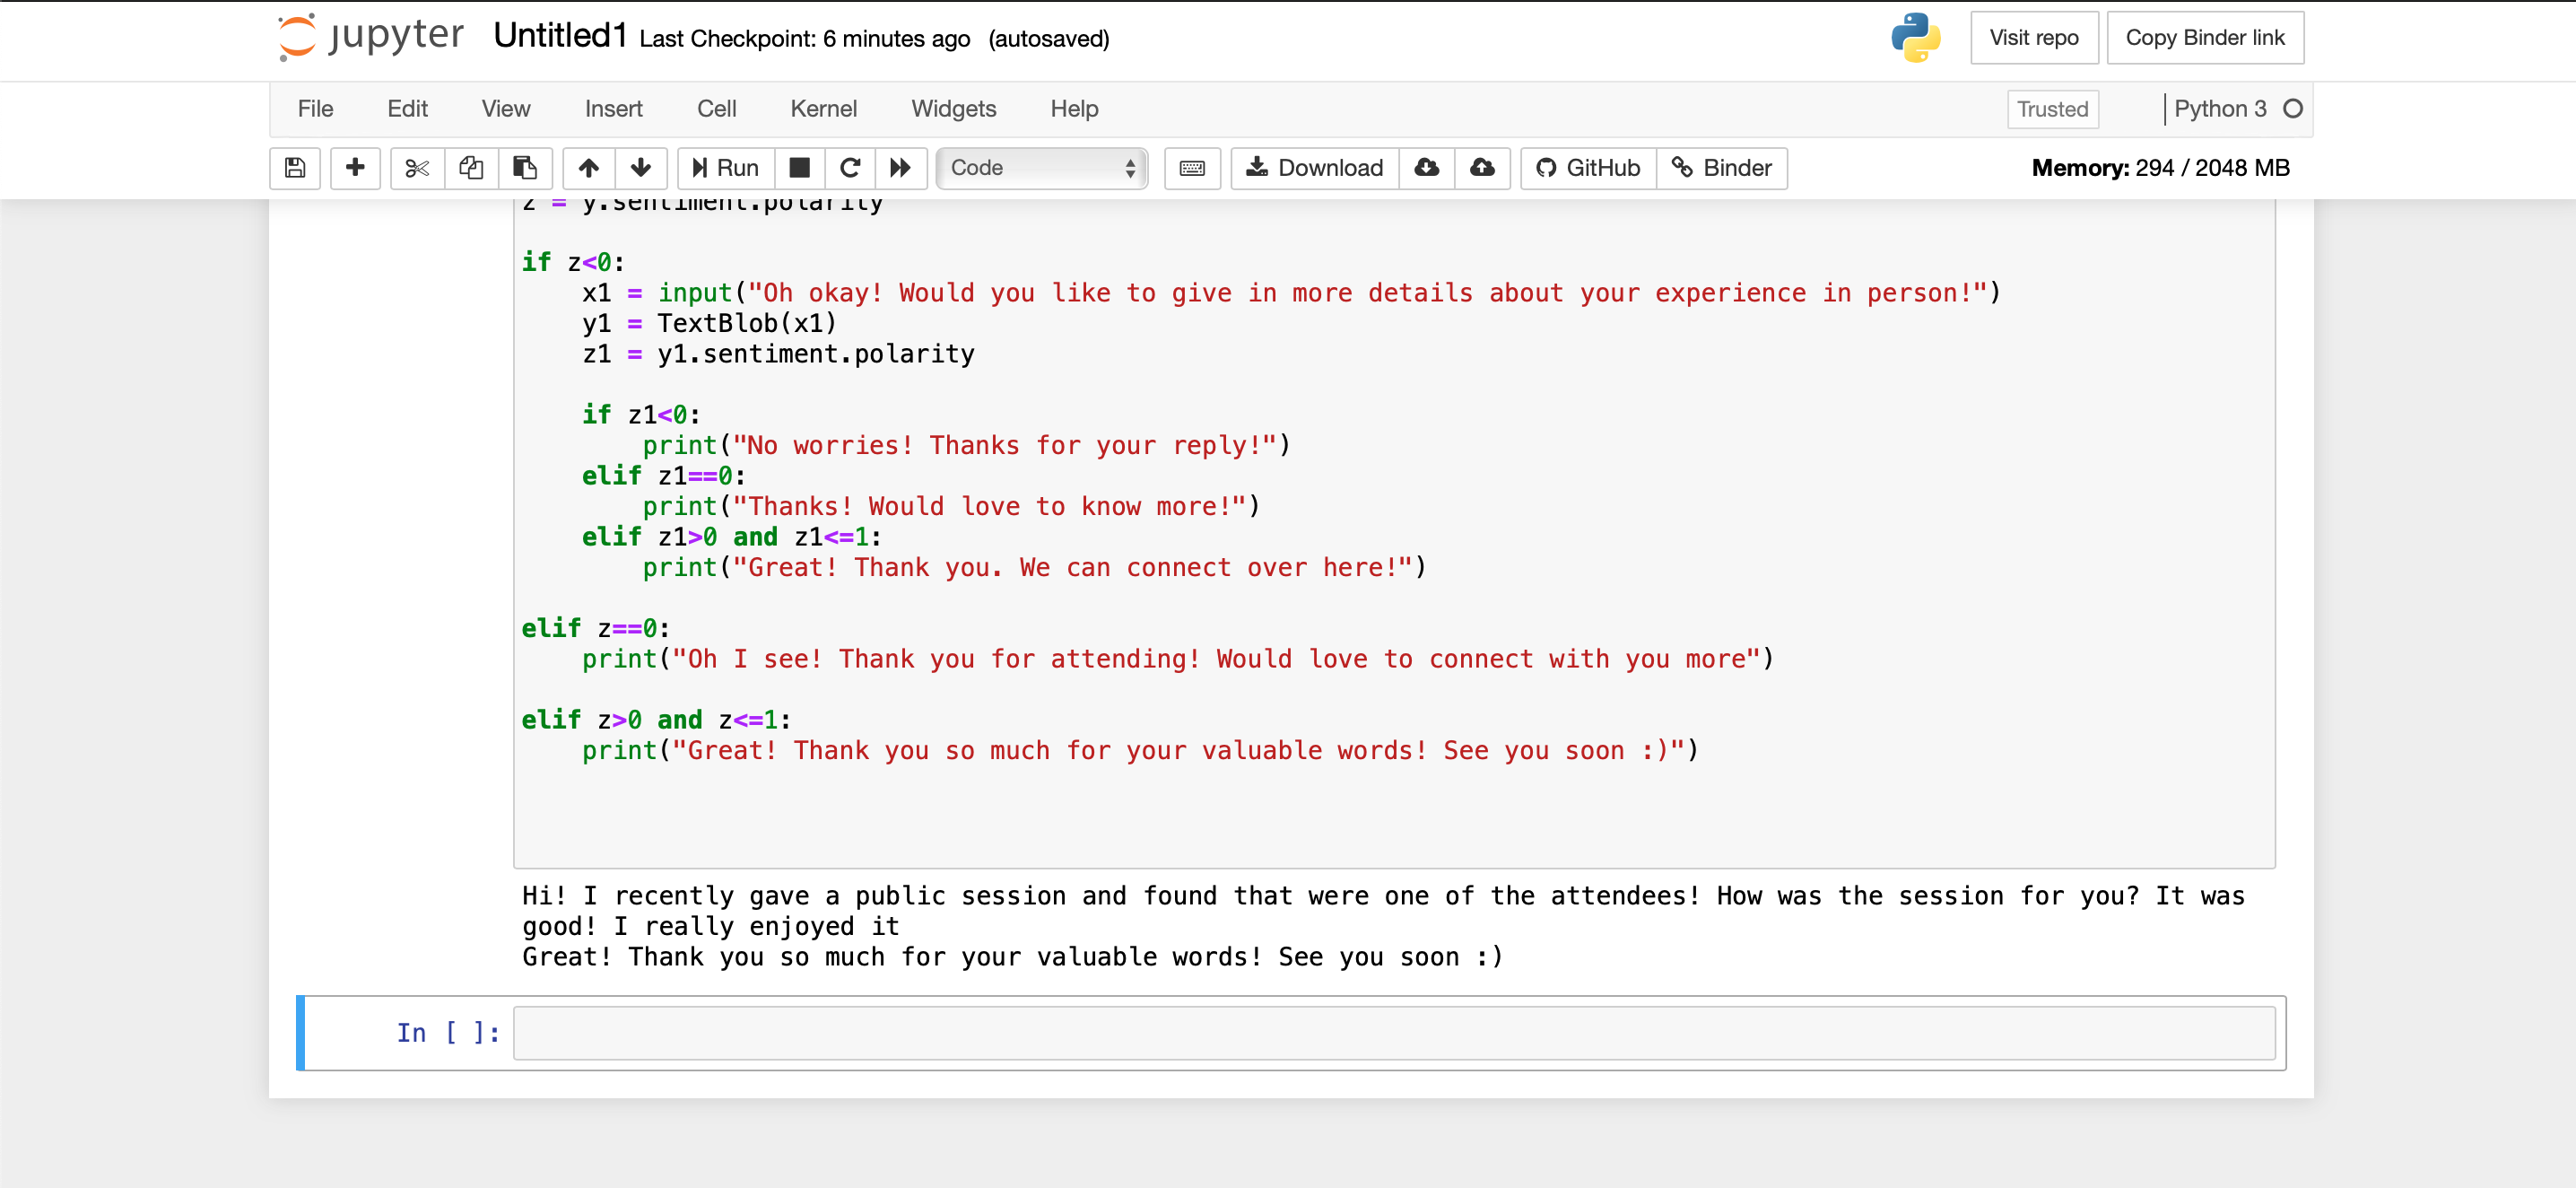Move selected cell up arrow
The width and height of the screenshot is (2576, 1188).
point(589,168)
